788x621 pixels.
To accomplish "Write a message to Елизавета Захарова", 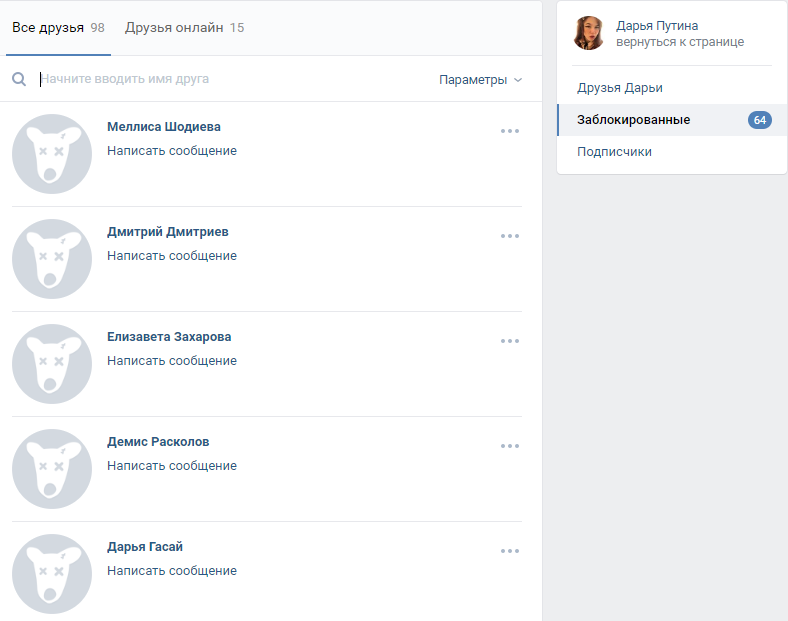I will click(x=172, y=361).
